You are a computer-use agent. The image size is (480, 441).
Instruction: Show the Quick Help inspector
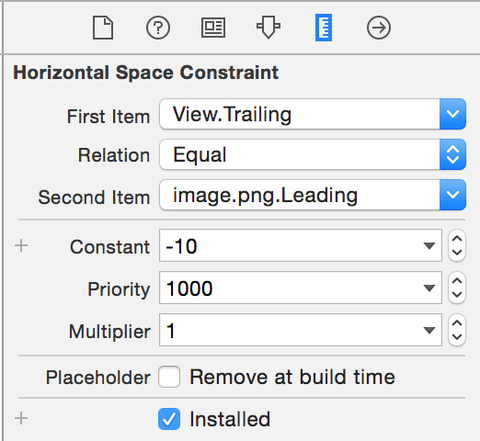tap(158, 28)
